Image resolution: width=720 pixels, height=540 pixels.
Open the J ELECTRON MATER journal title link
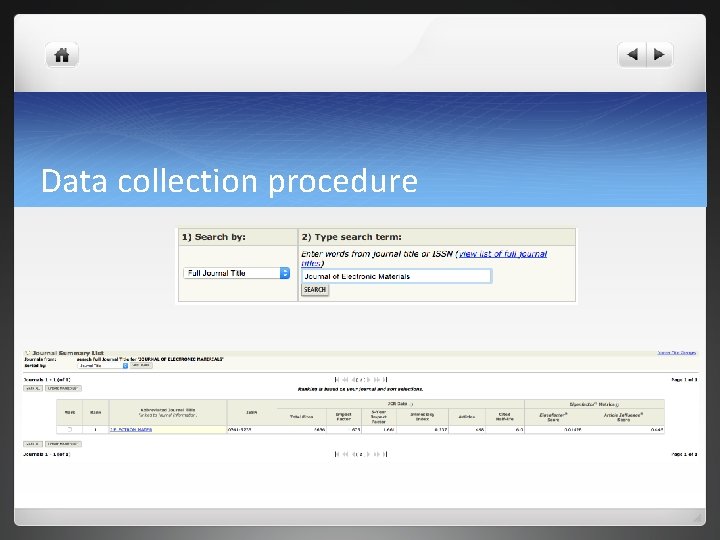pos(131,429)
